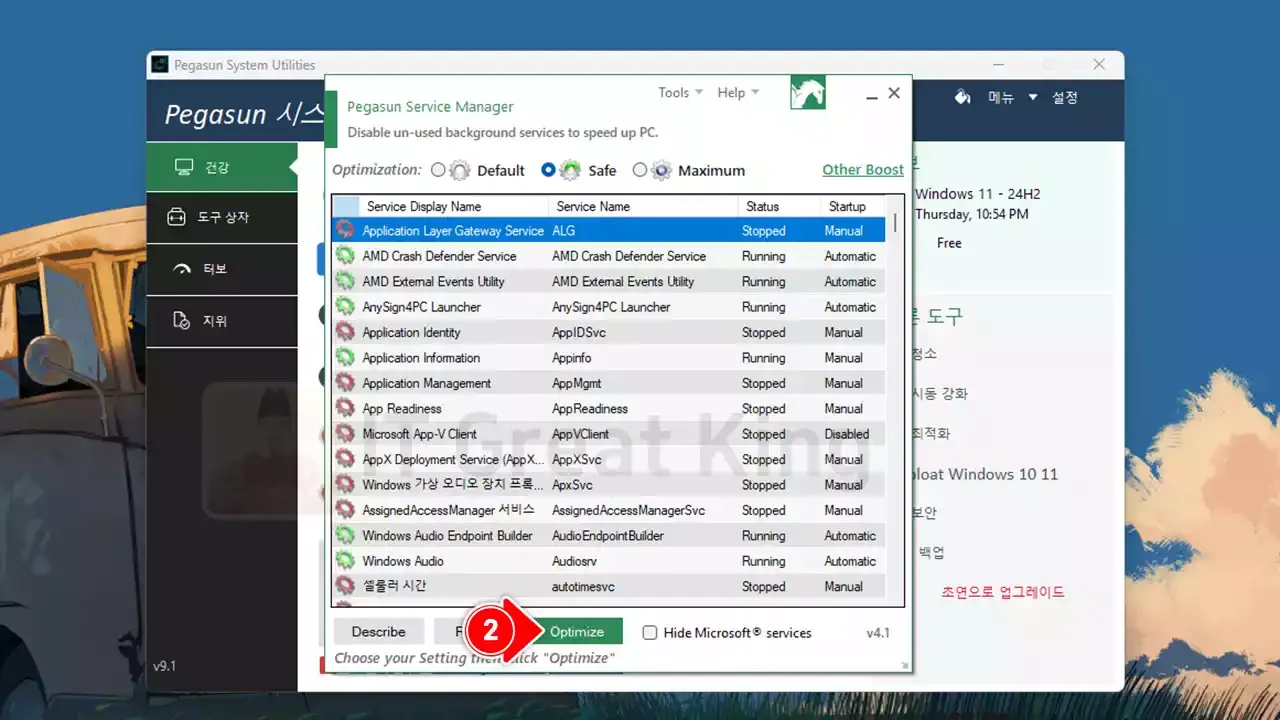The image size is (1280, 720).
Task: Select the Default optimization radio button
Action: click(438, 170)
